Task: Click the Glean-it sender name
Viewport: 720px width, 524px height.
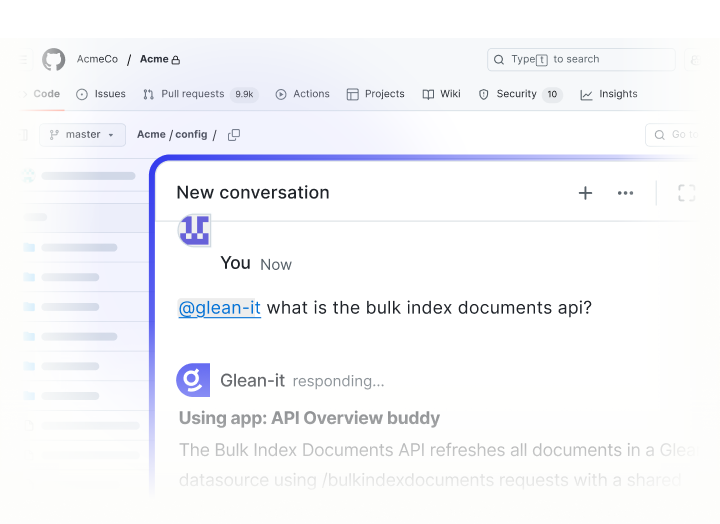Action: click(x=253, y=381)
